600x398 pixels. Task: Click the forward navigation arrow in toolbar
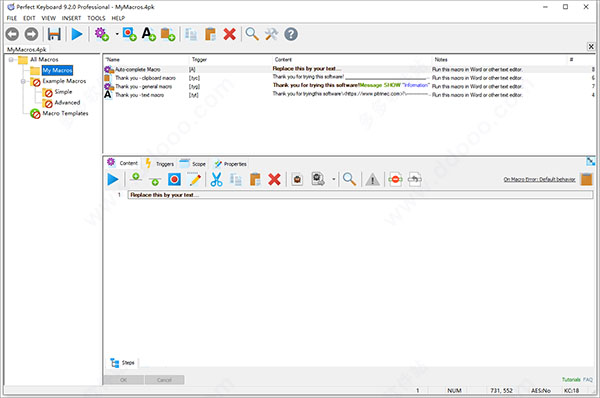click(x=31, y=34)
